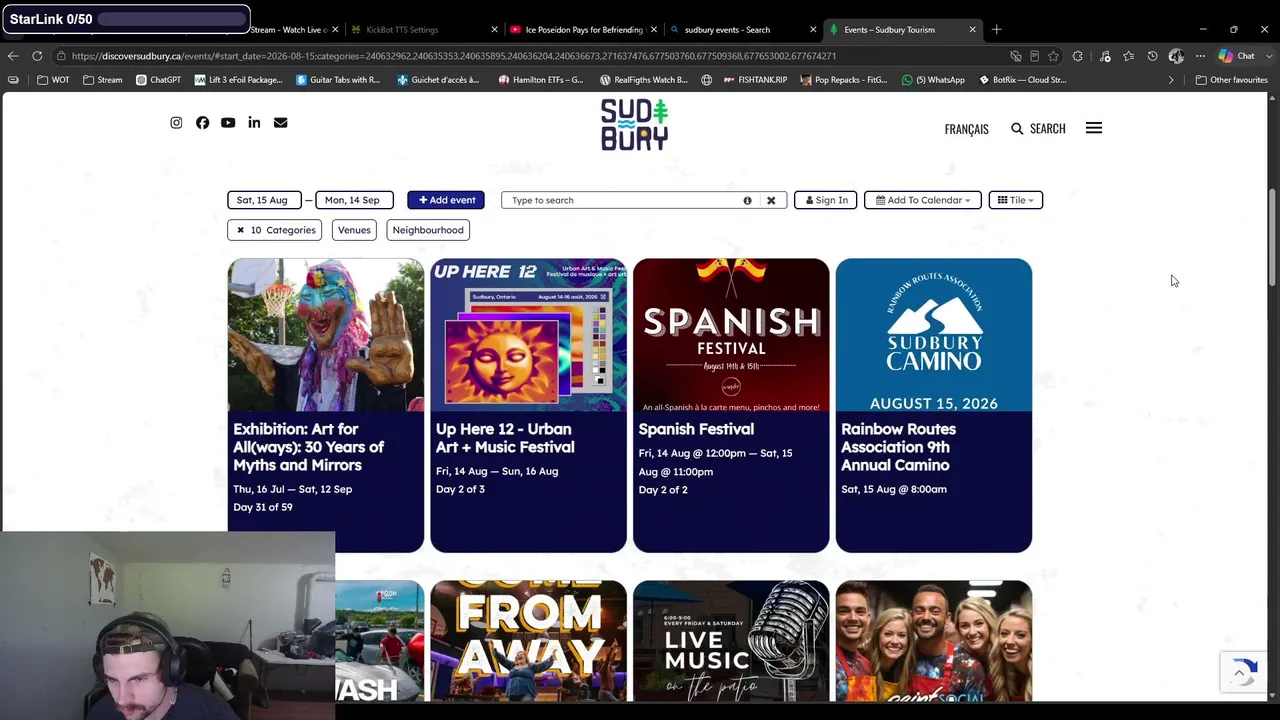Open the Hamilton ETFs bookmark
1280x720 pixels.
click(x=541, y=80)
